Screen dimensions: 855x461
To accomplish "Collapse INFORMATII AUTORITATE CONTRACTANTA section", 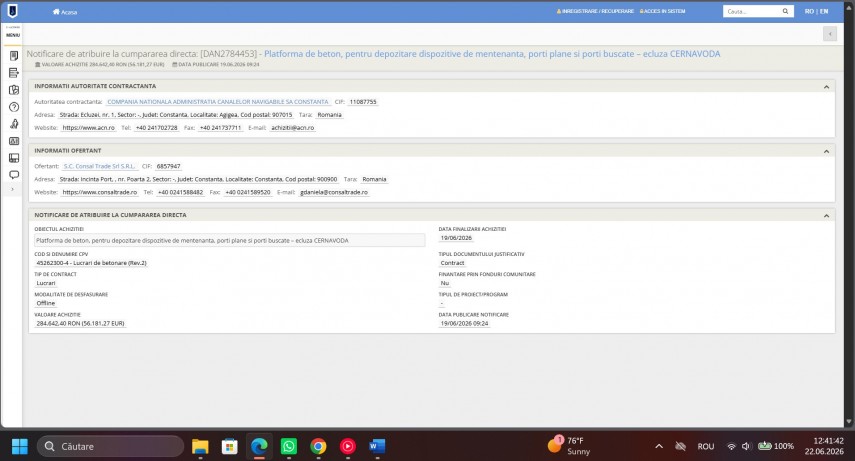I will coord(826,87).
